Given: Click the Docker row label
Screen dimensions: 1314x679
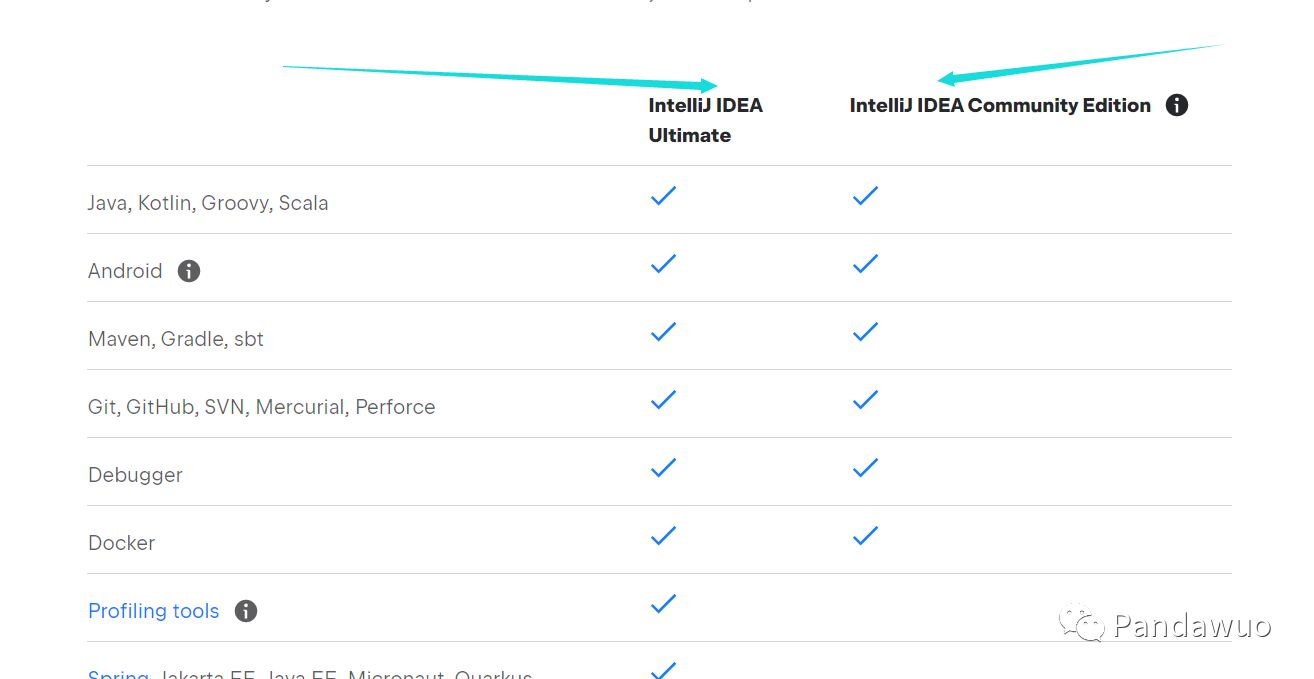Looking at the screenshot, I should pos(122,543).
